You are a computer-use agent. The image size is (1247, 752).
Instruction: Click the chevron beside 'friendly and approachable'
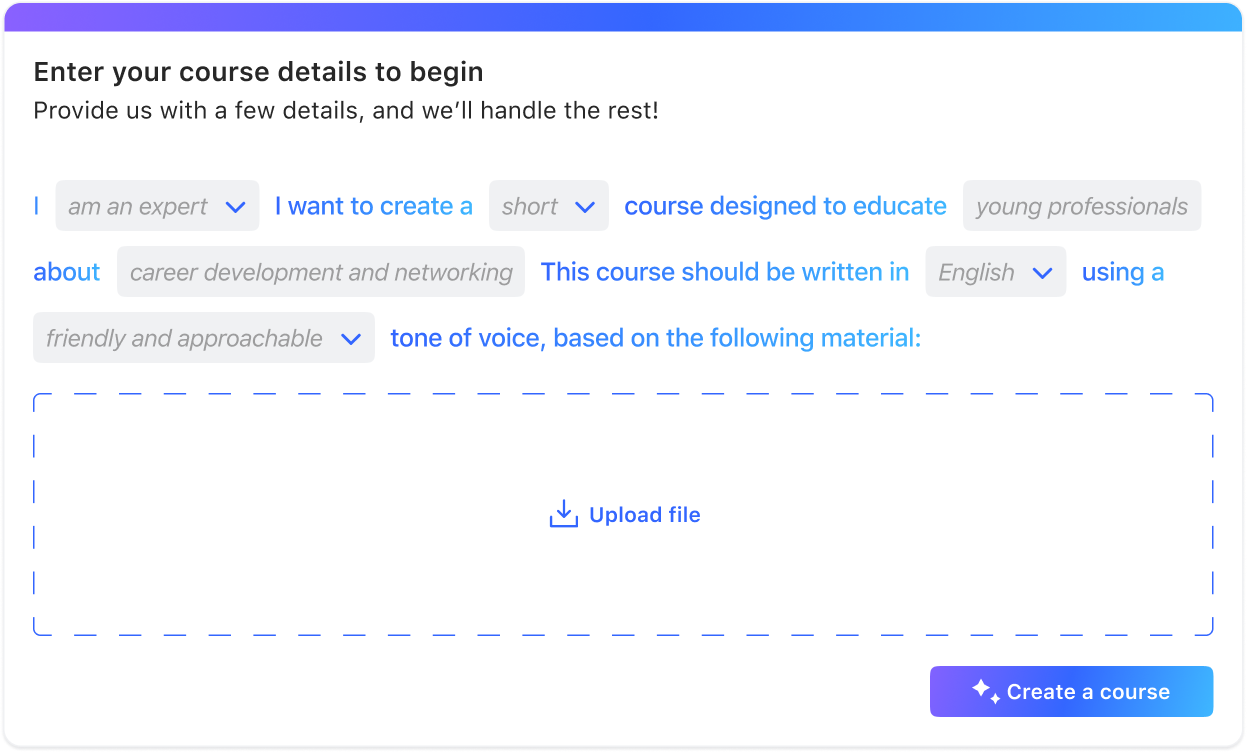click(x=351, y=339)
